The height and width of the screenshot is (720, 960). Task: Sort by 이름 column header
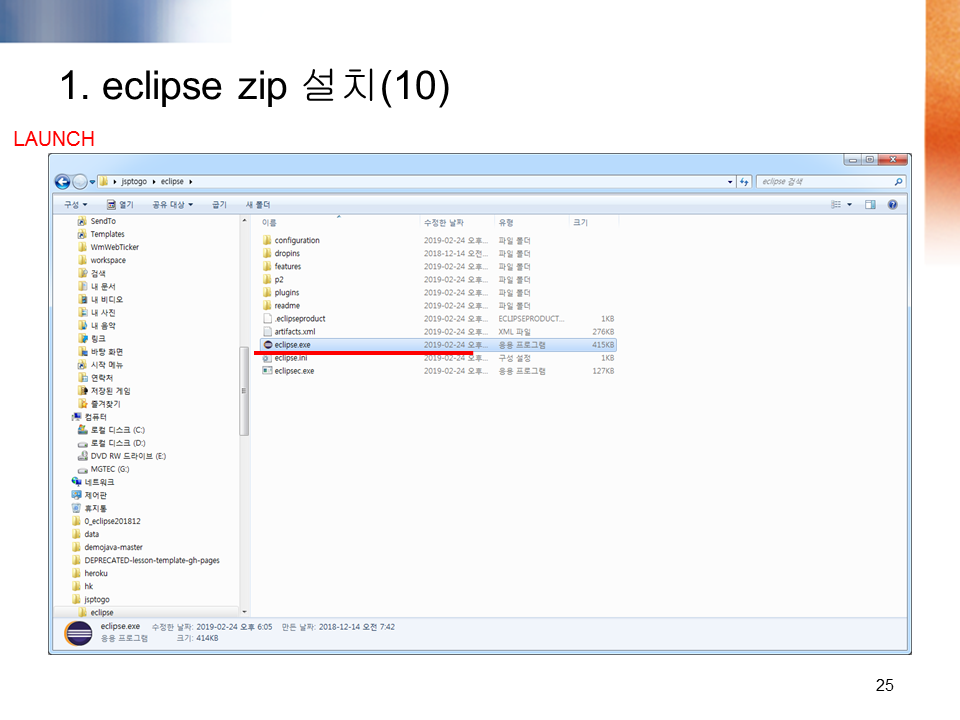[269, 223]
